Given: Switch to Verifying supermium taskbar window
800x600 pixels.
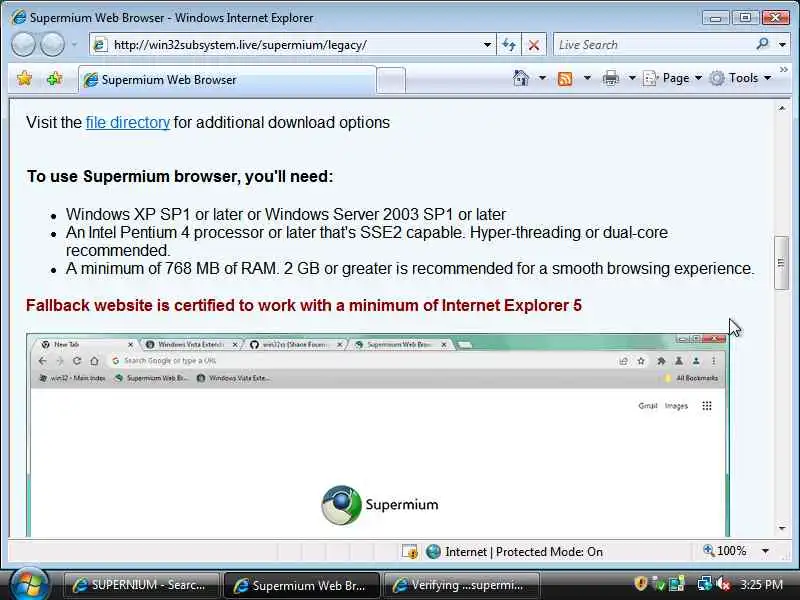Looking at the screenshot, I should [x=461, y=585].
